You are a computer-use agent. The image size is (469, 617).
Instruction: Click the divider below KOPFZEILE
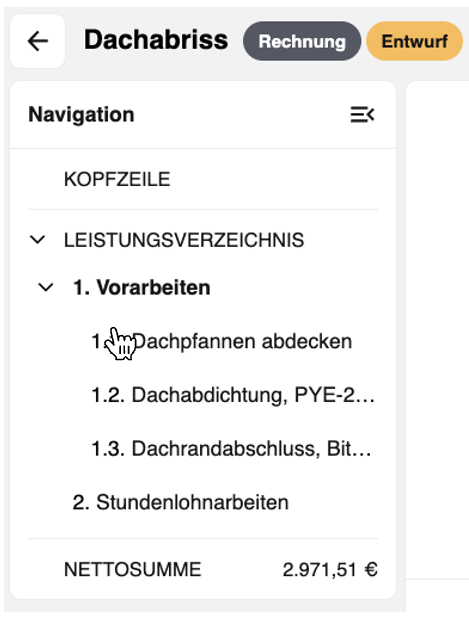pyautogui.click(x=203, y=210)
